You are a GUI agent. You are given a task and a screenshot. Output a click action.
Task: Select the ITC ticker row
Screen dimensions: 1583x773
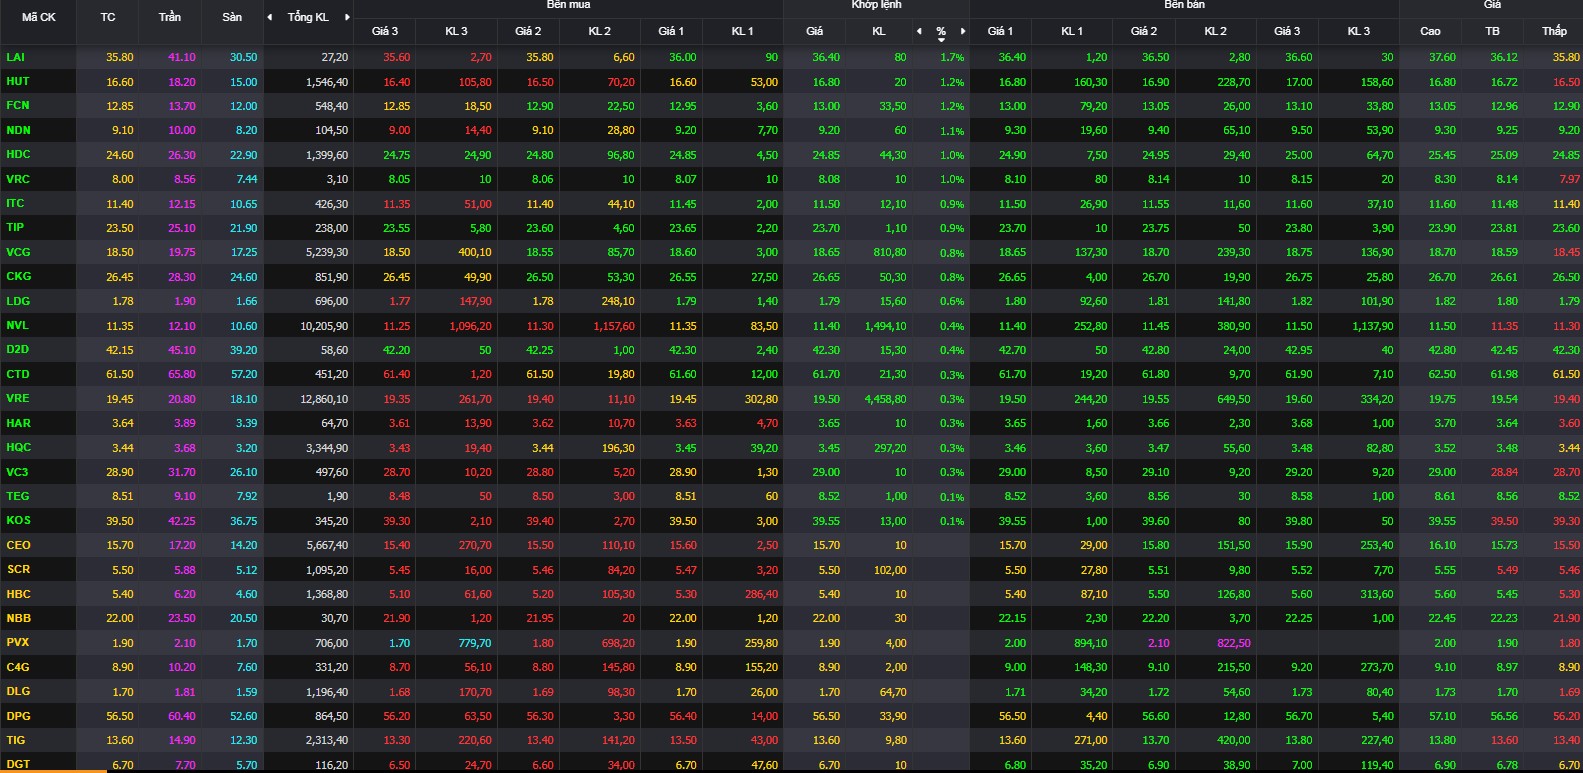[15, 203]
